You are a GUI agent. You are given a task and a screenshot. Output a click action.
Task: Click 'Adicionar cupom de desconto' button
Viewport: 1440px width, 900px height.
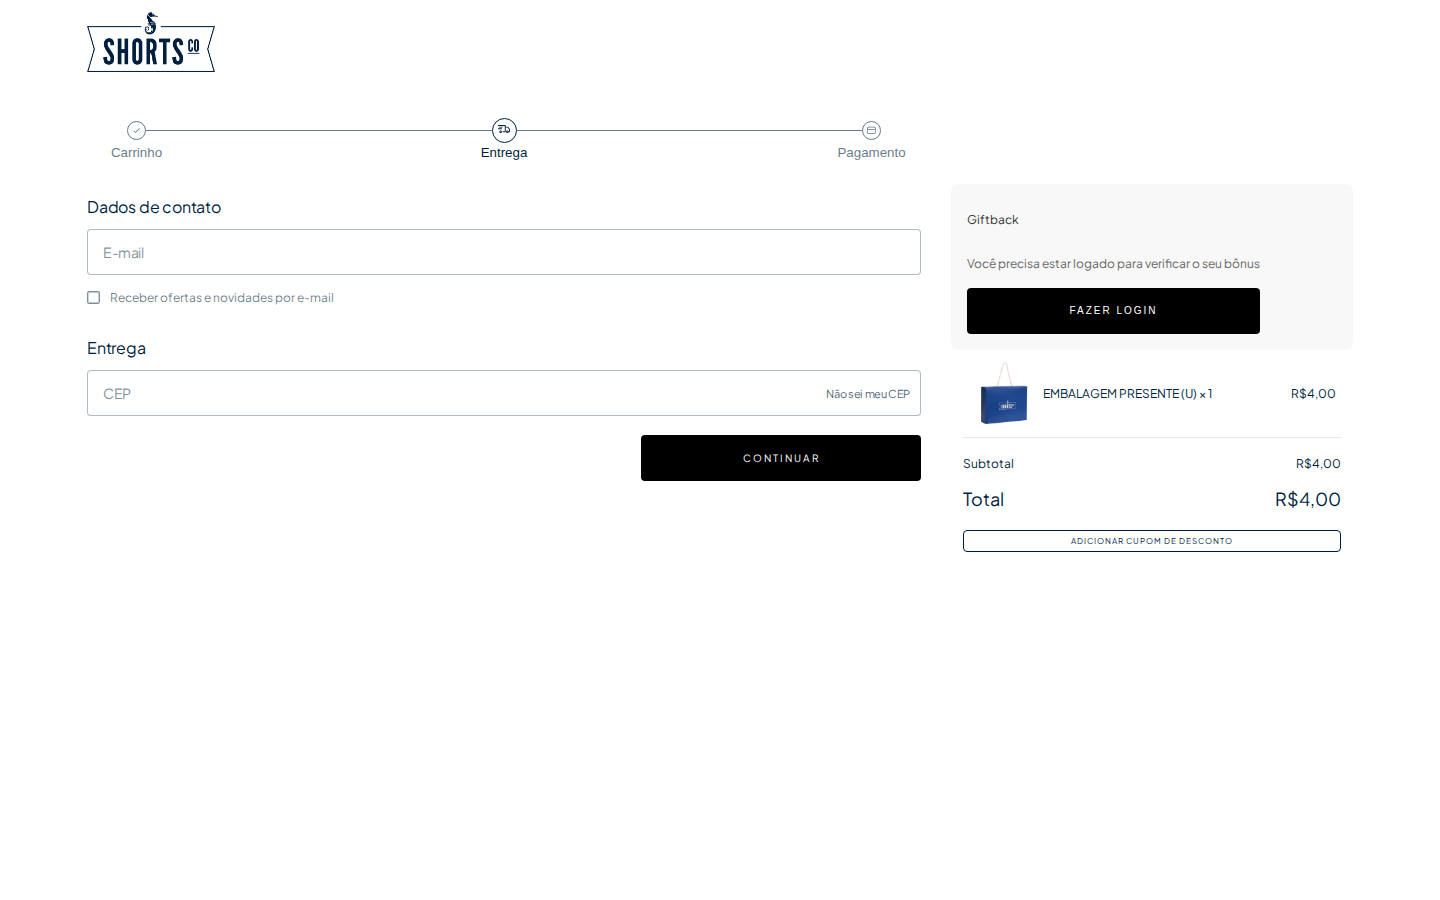pos(1152,541)
